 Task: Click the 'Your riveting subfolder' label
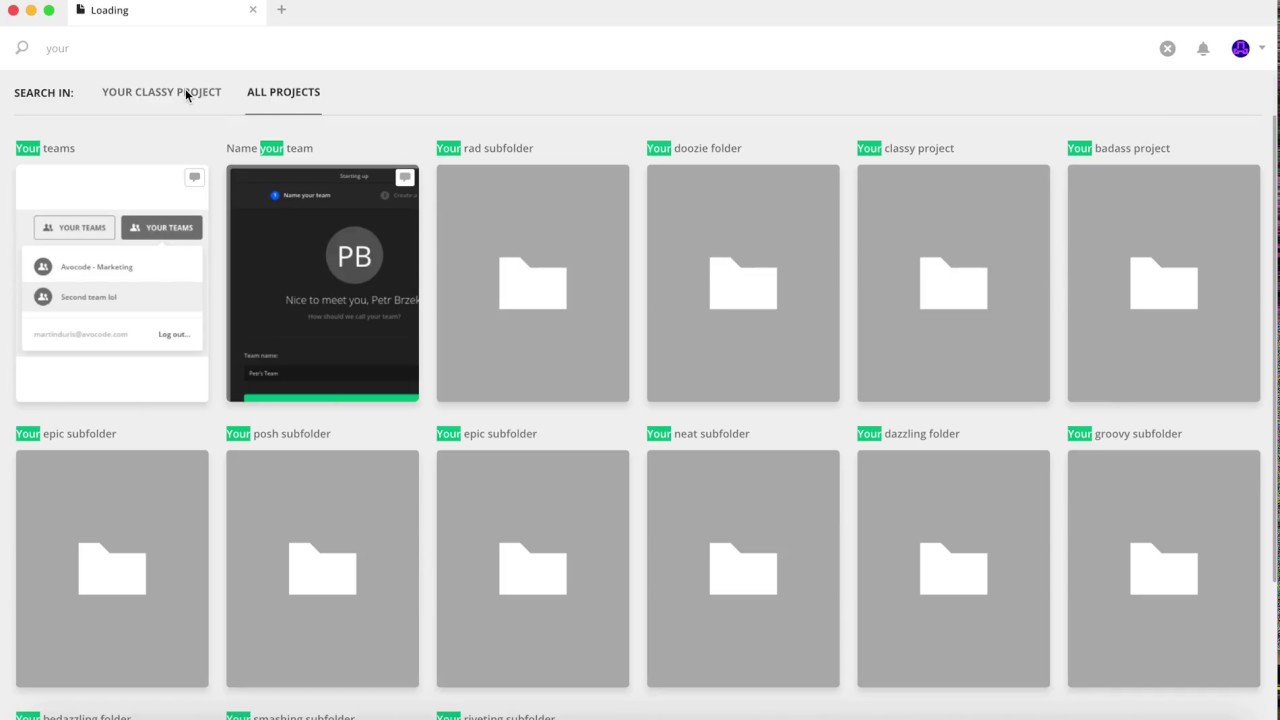pyautogui.click(x=496, y=716)
